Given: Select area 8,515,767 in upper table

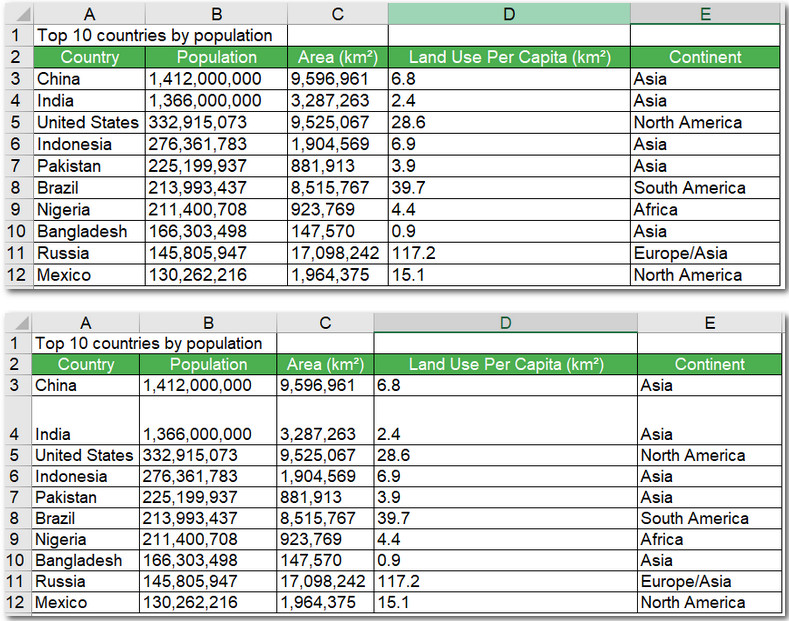Looking at the screenshot, I should pos(338,188).
